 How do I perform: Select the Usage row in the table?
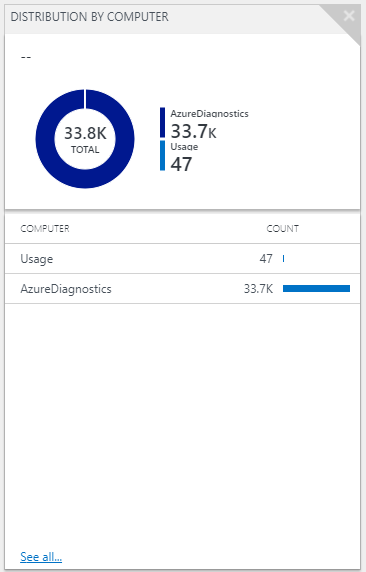pyautogui.click(x=182, y=259)
